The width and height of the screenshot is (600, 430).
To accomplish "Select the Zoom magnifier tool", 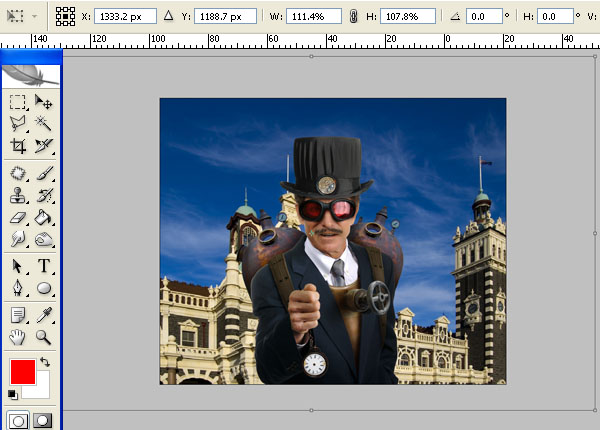I will [x=43, y=337].
